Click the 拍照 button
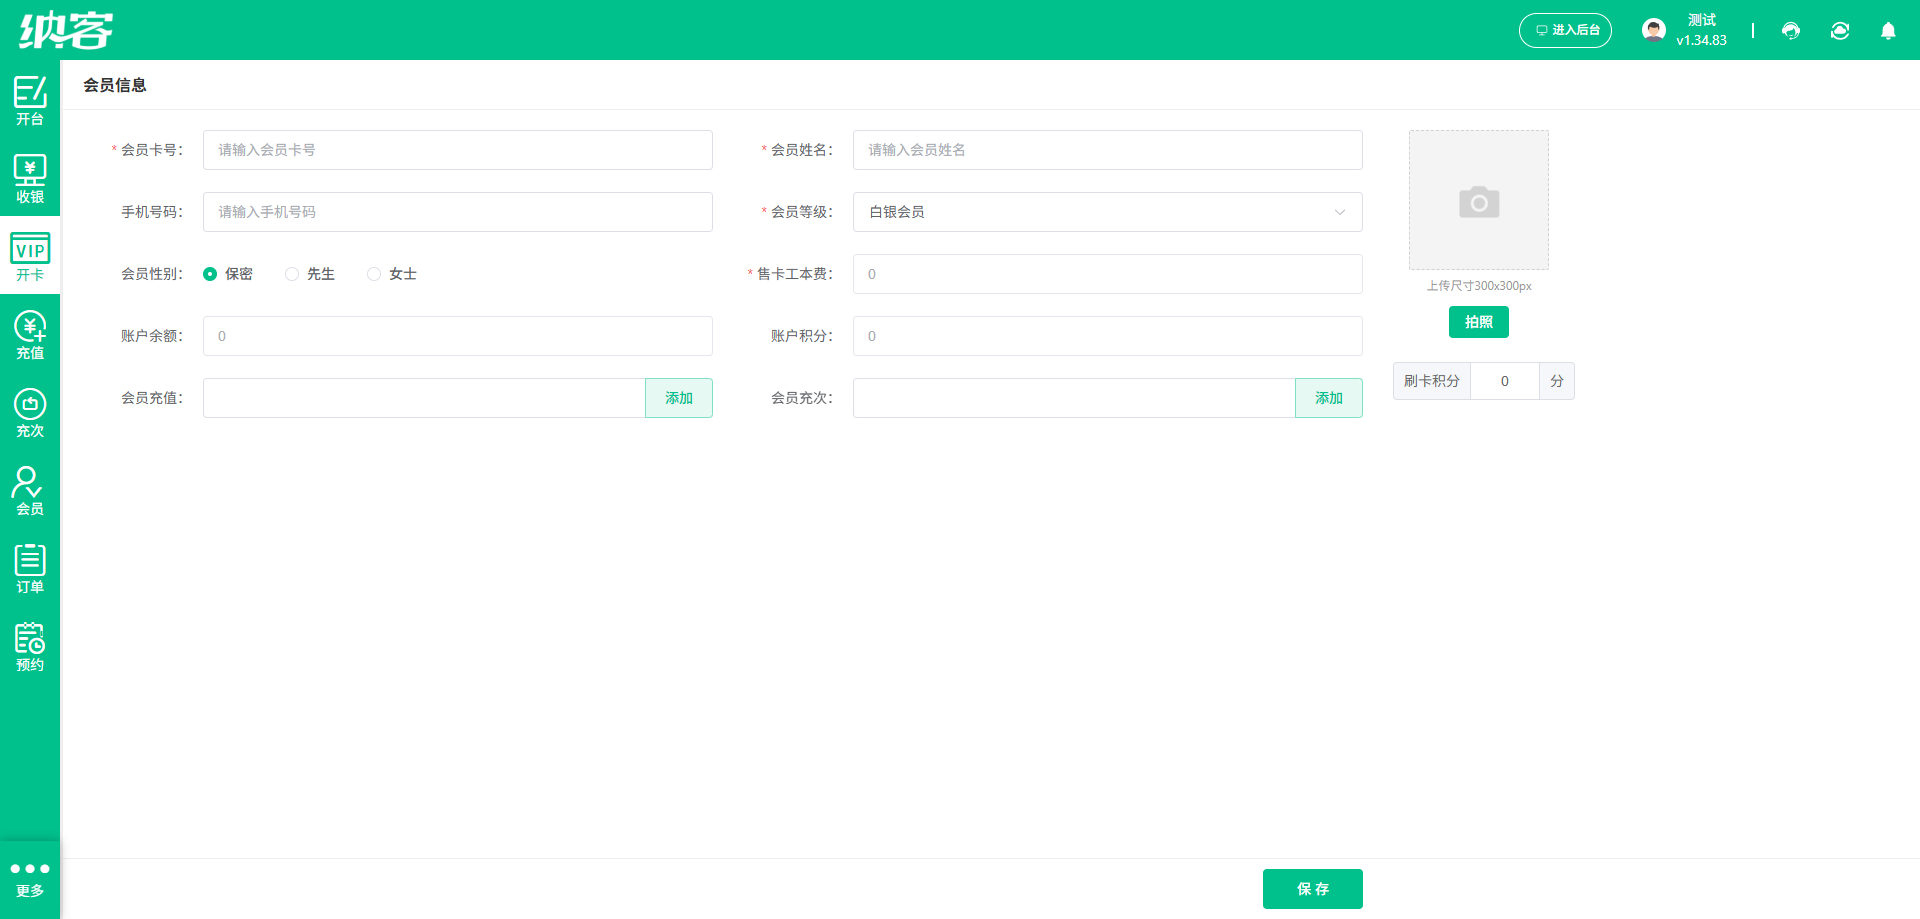This screenshot has height=919, width=1920. (x=1479, y=322)
